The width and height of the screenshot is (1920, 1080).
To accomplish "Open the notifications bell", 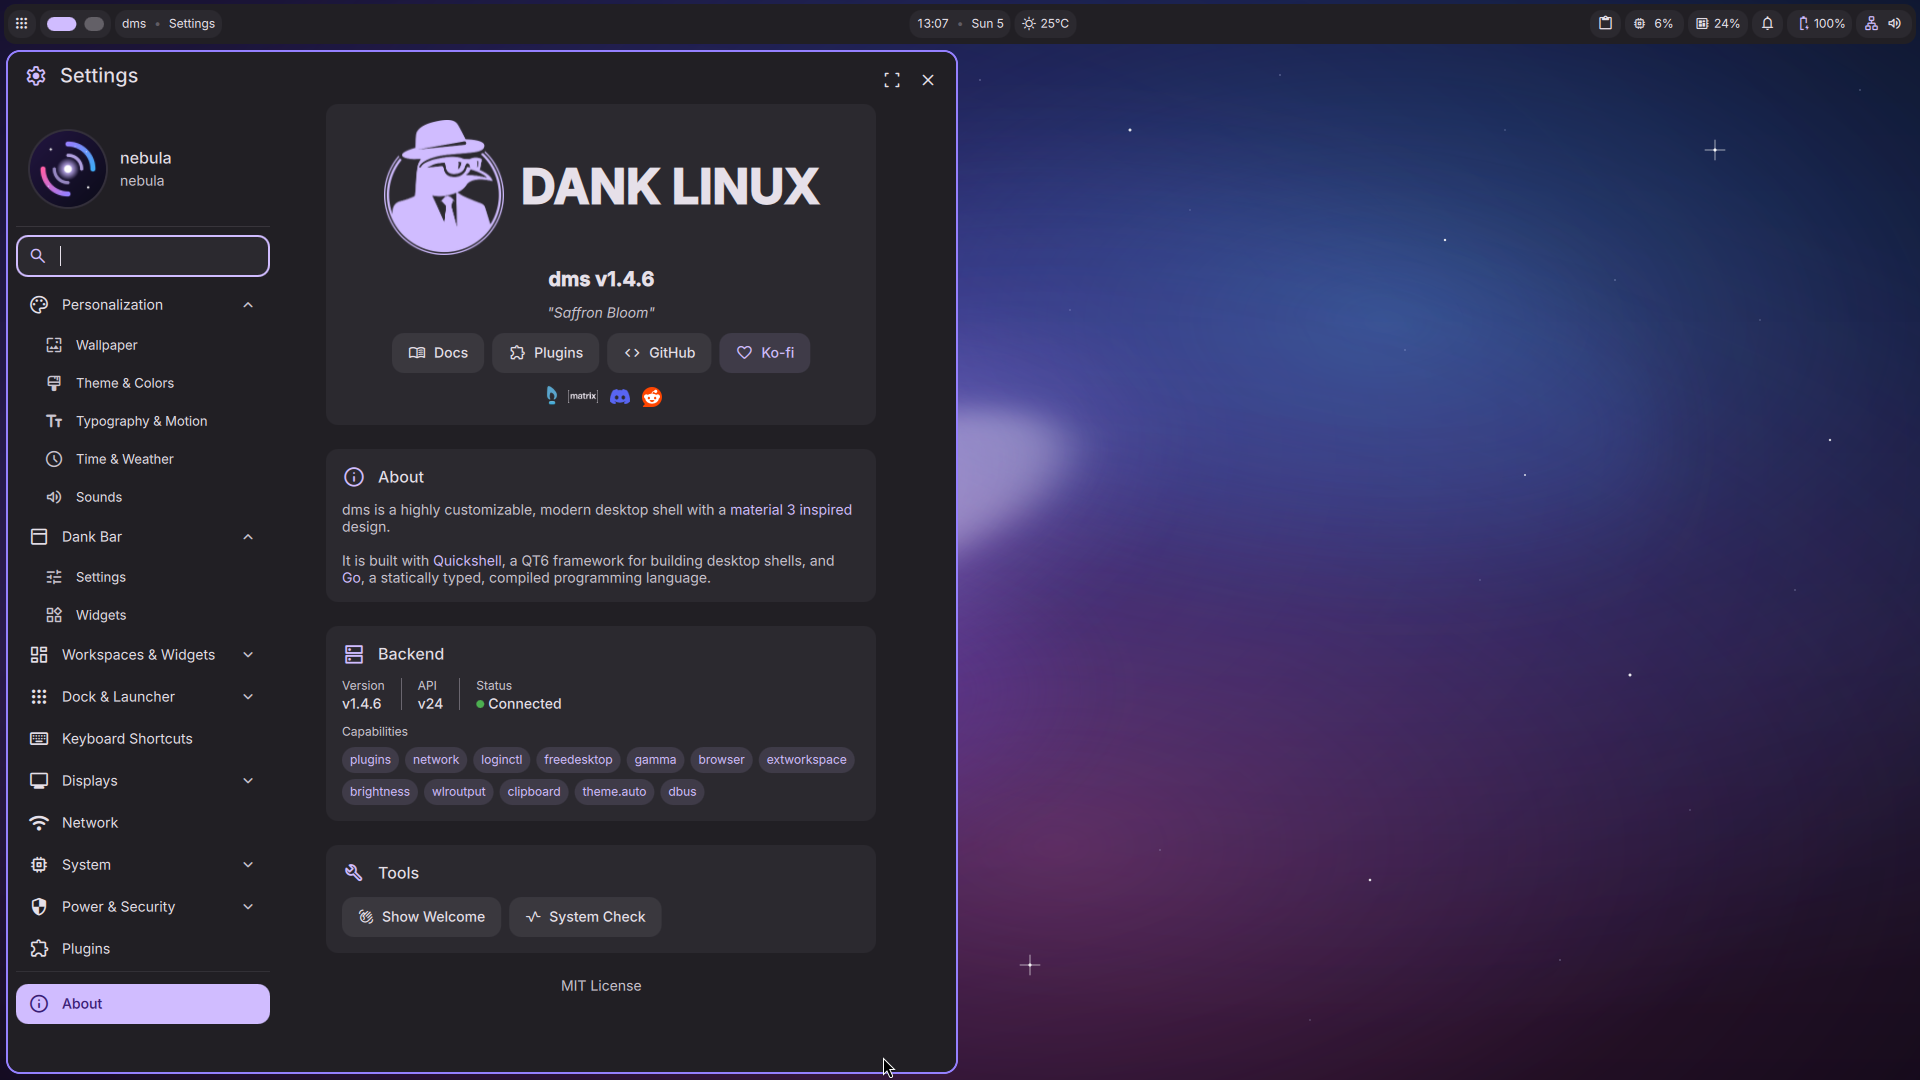I will click(x=1767, y=23).
